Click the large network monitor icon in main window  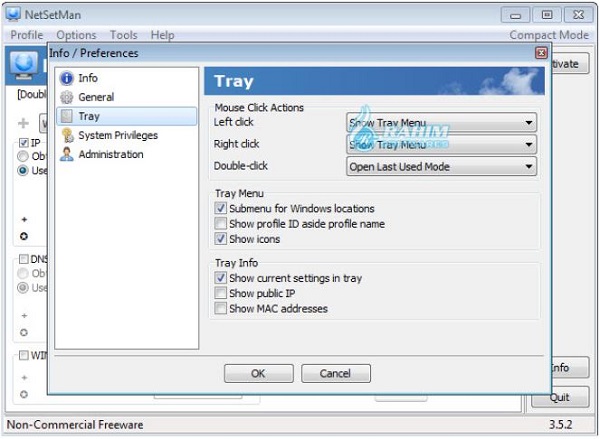click(x=24, y=65)
